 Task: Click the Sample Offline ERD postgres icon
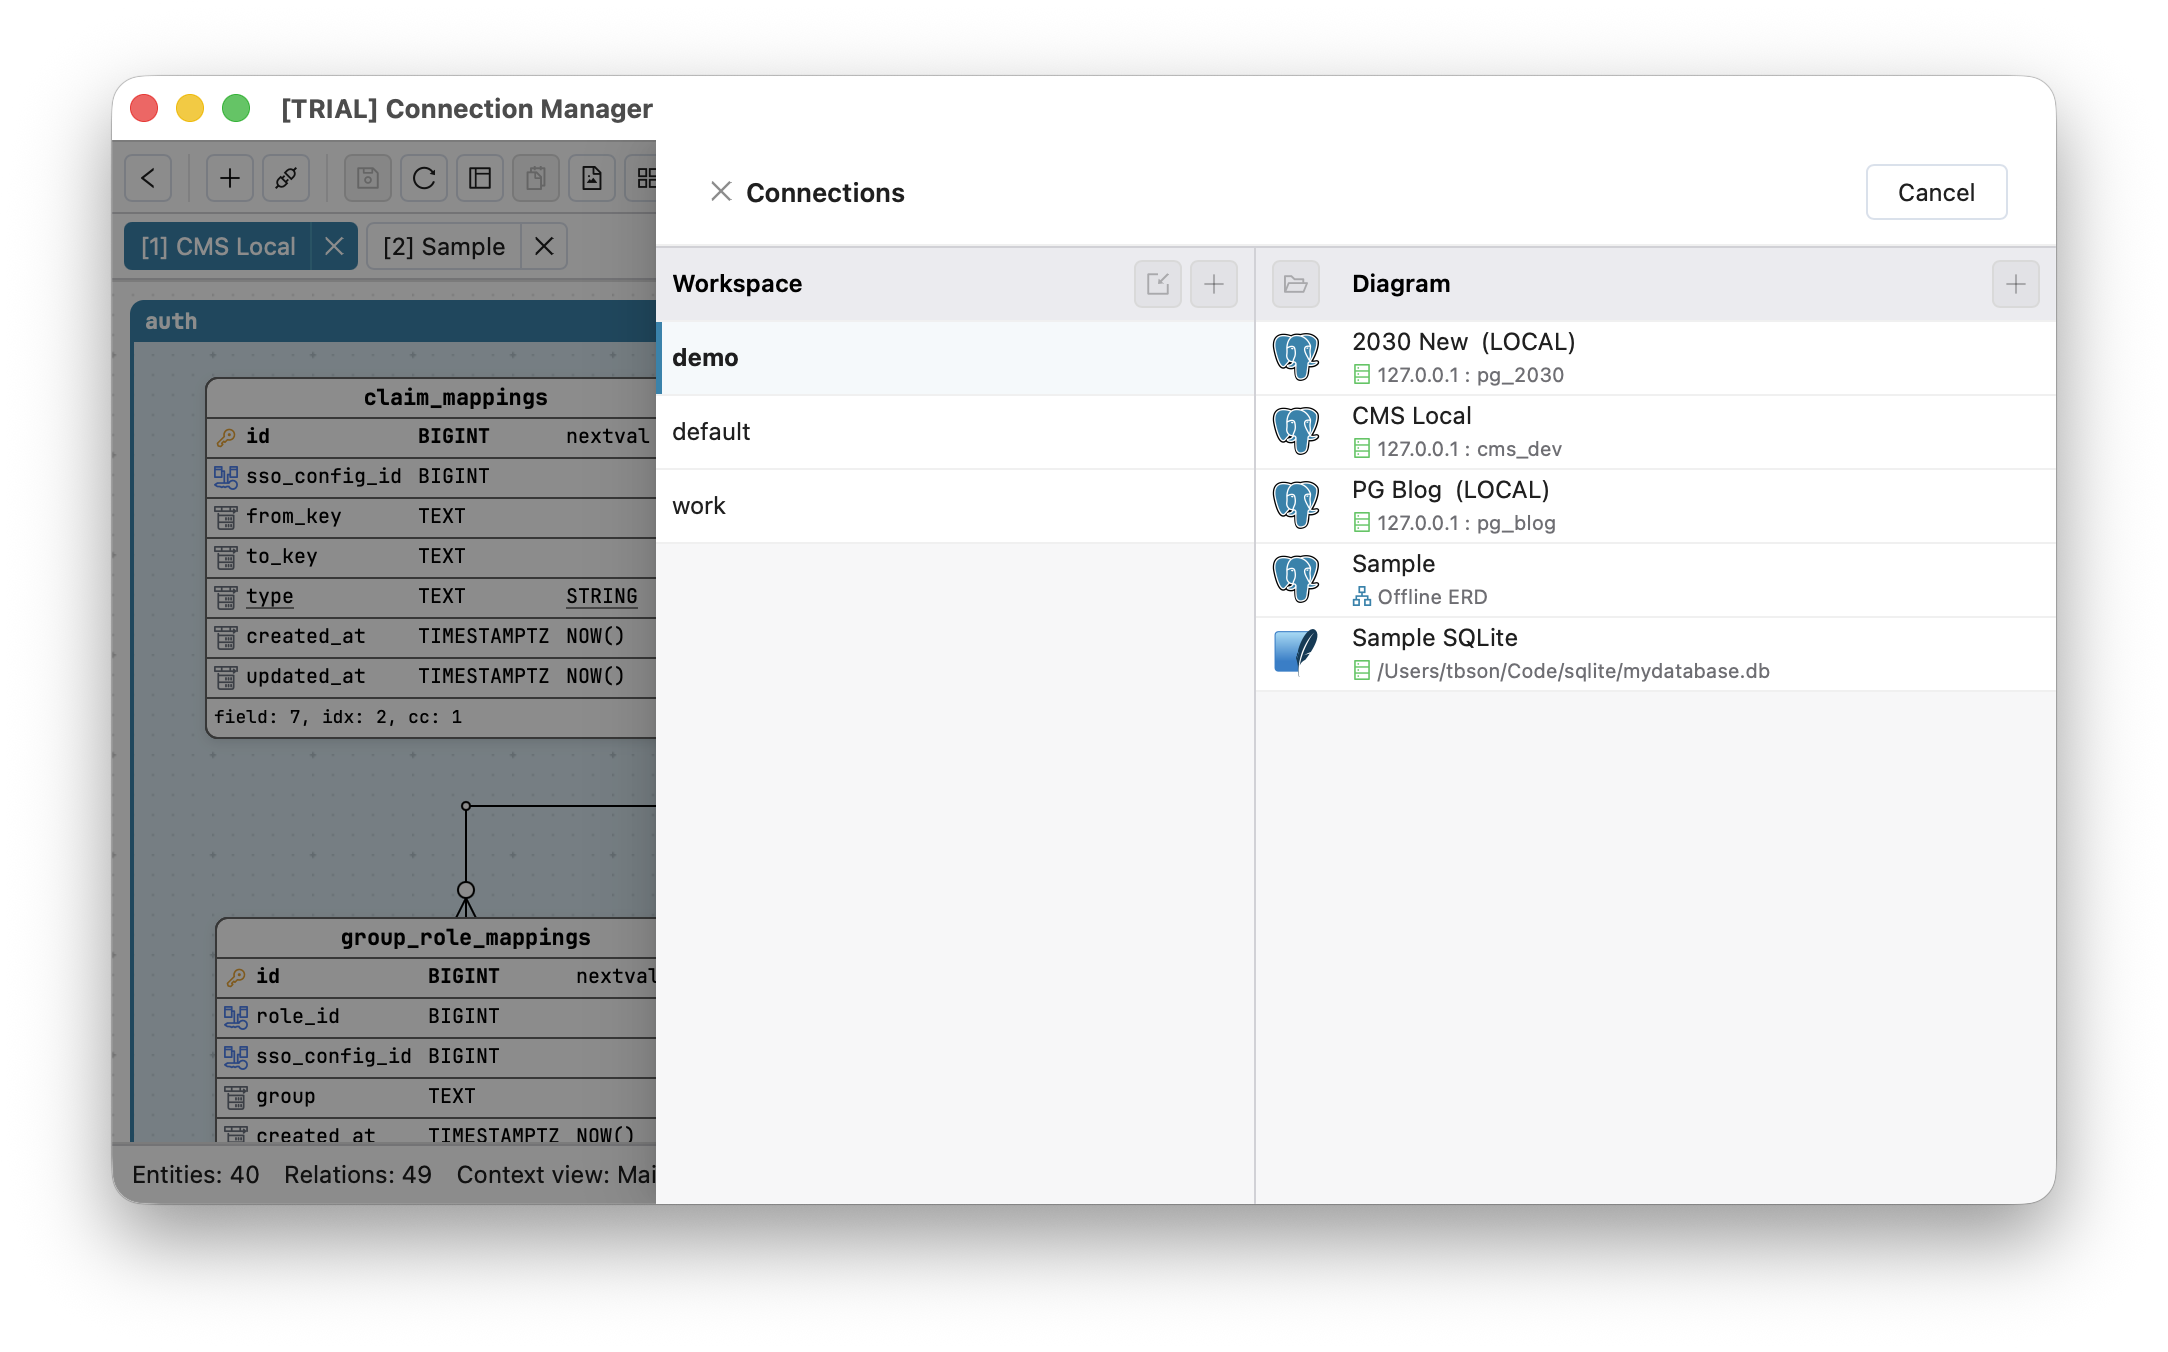point(1296,579)
